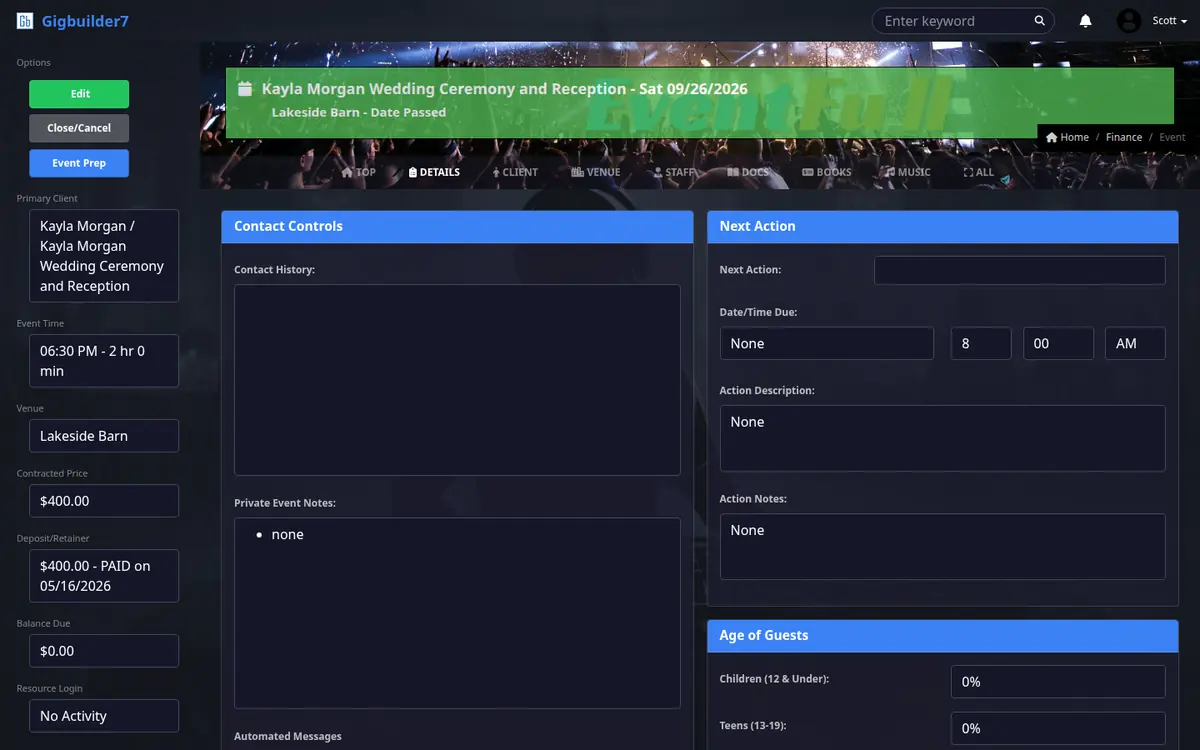Image resolution: width=1200 pixels, height=750 pixels.
Task: Click the Home breadcrumb link
Action: pyautogui.click(x=1067, y=137)
